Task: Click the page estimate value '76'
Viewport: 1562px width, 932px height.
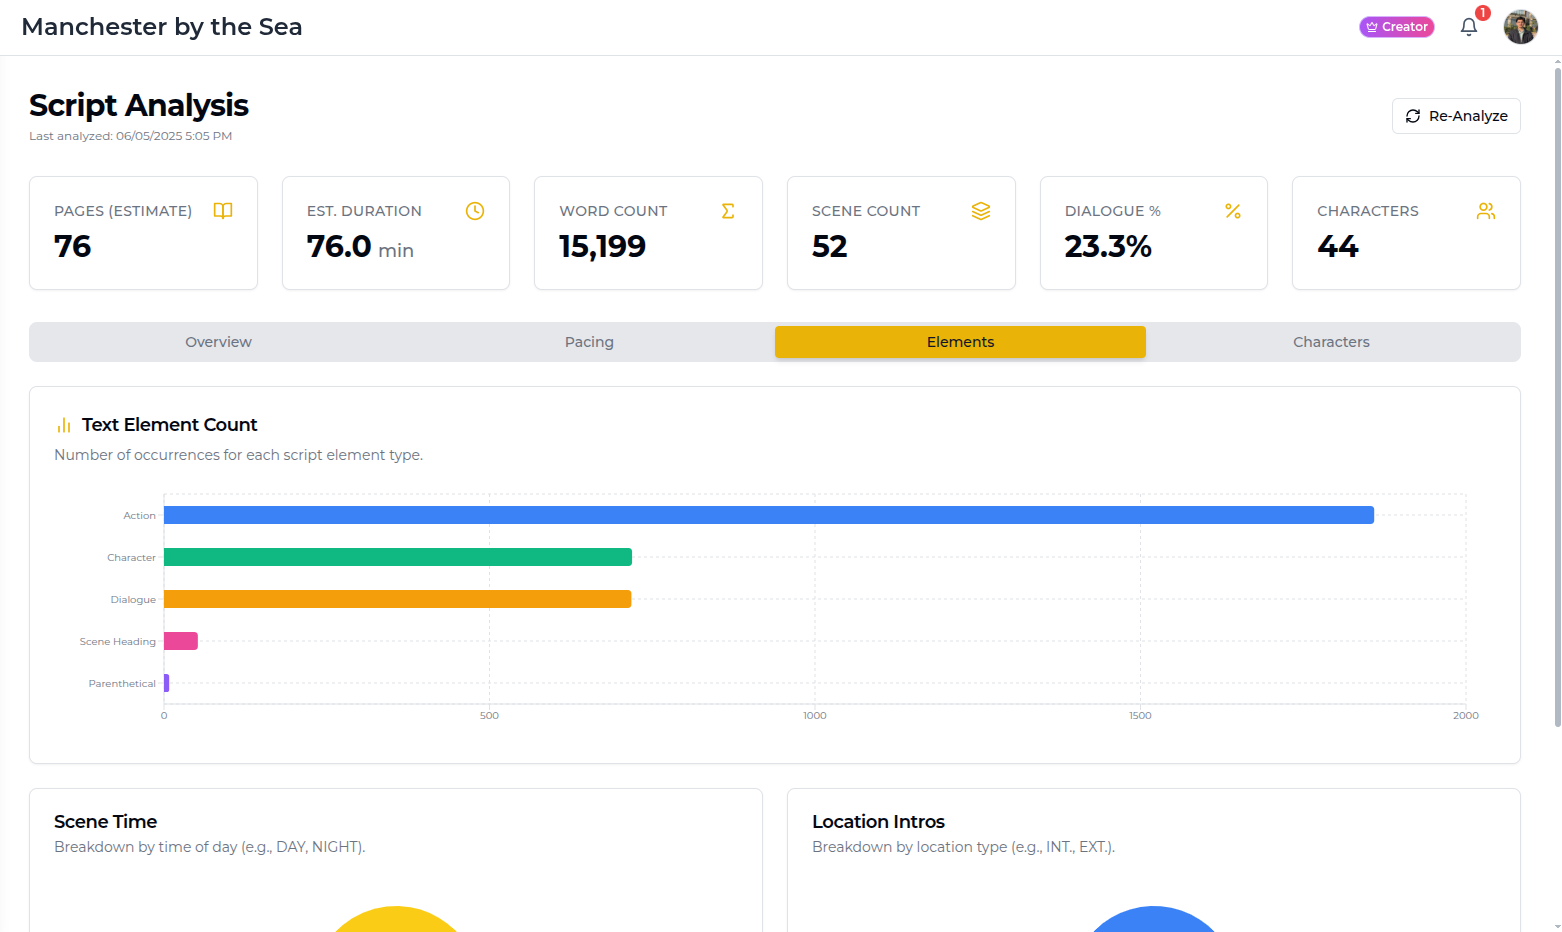Action: (72, 246)
